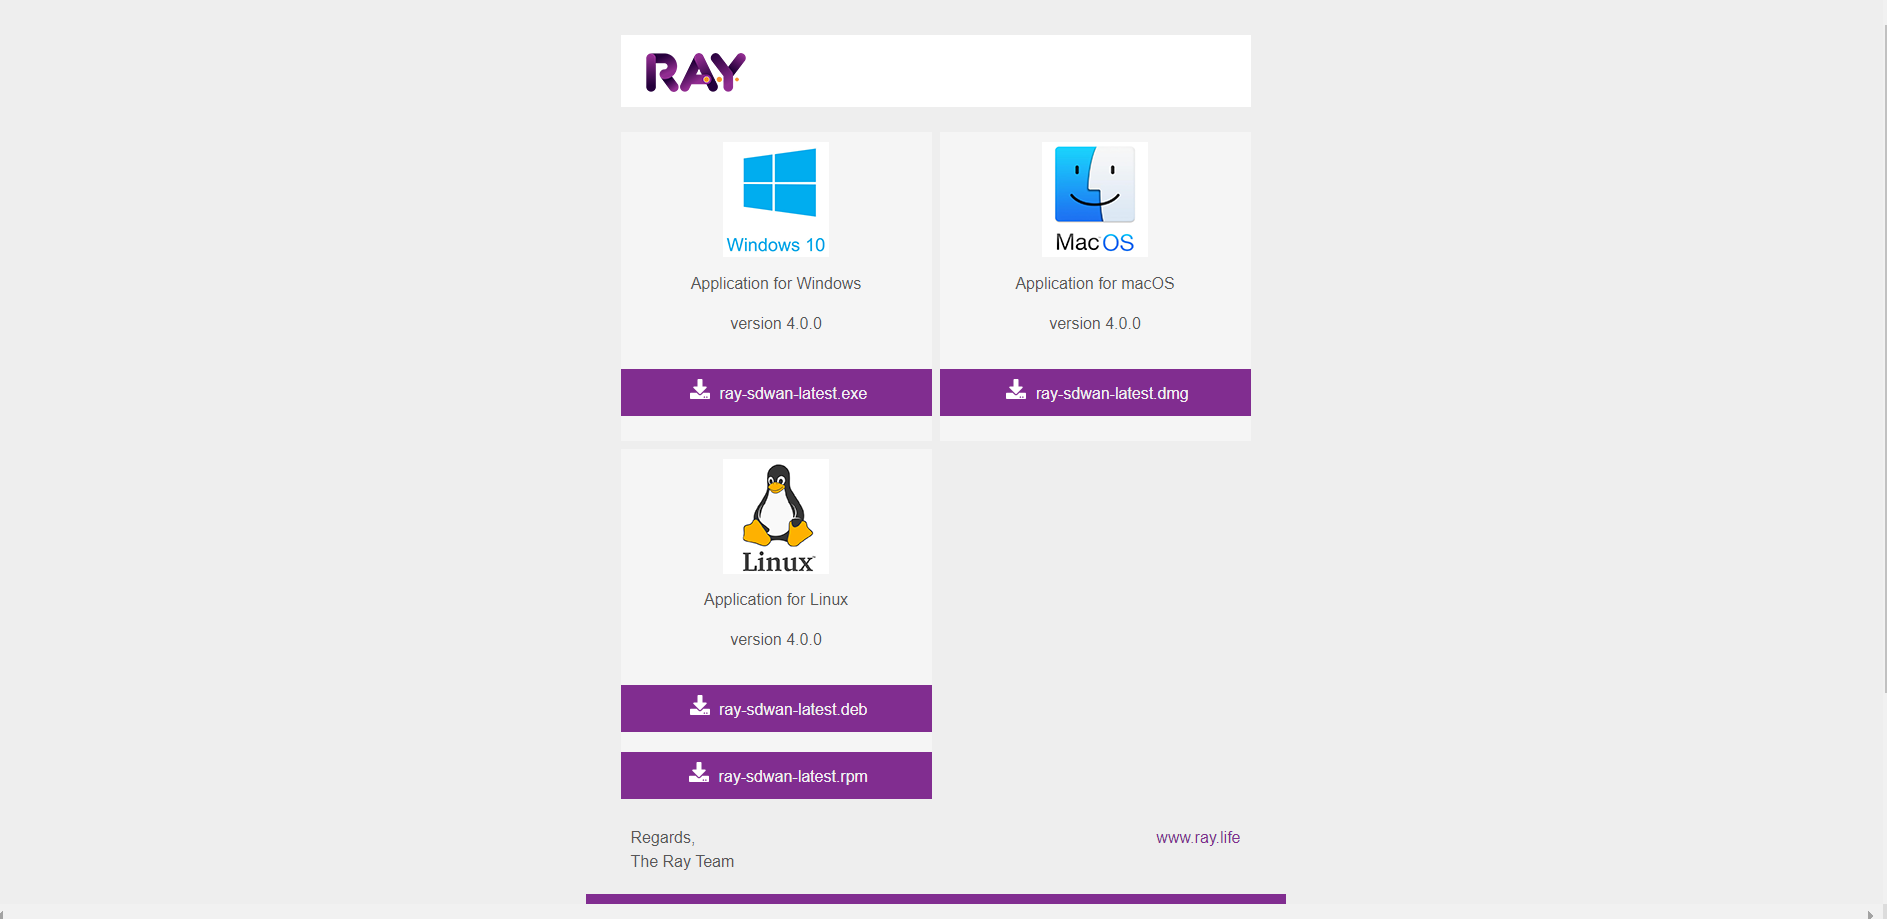Image resolution: width=1887 pixels, height=919 pixels.
Task: Click download icon on the .exe button
Action: coord(700,390)
